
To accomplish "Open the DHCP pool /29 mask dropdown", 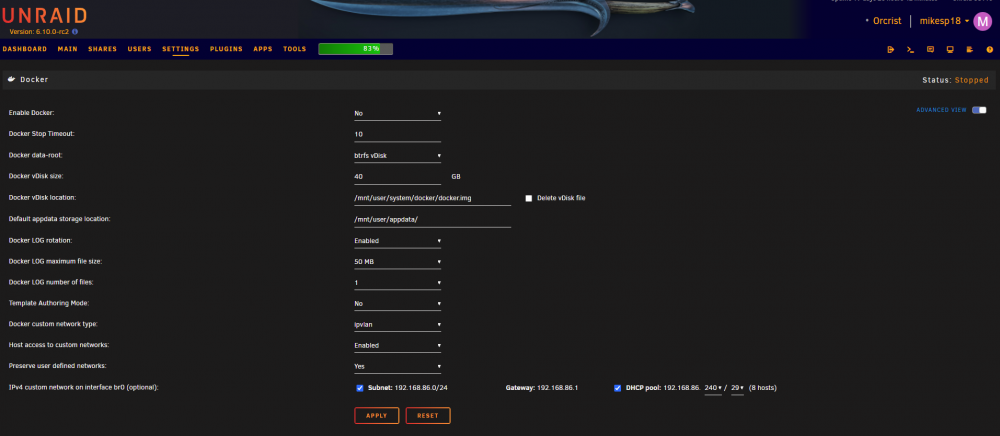I will coord(737,388).
